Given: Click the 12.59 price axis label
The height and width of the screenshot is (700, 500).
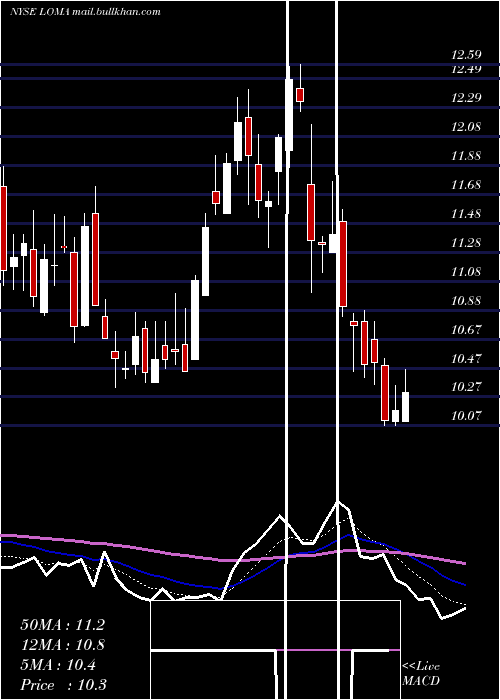Looking at the screenshot, I should click(x=466, y=55).
